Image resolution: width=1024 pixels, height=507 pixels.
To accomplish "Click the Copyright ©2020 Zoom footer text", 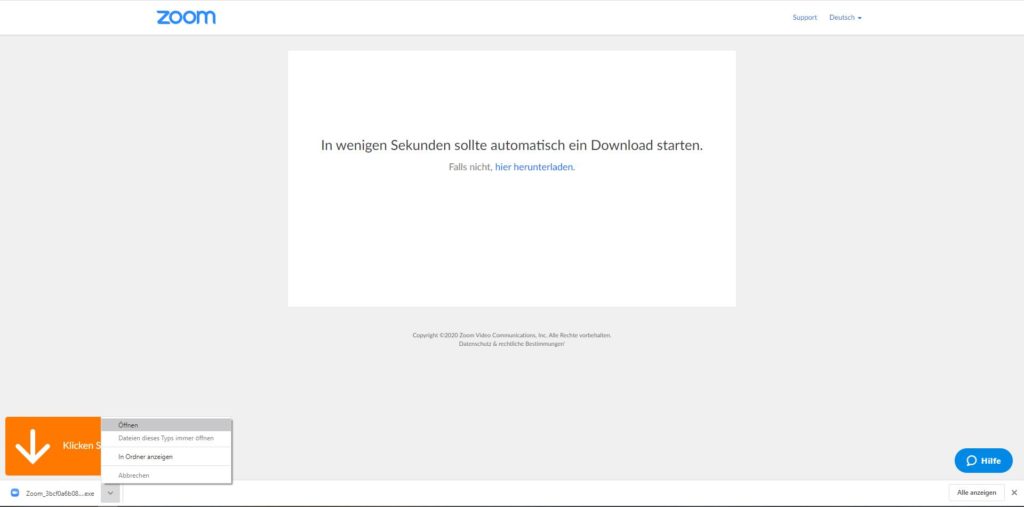I will pyautogui.click(x=511, y=335).
